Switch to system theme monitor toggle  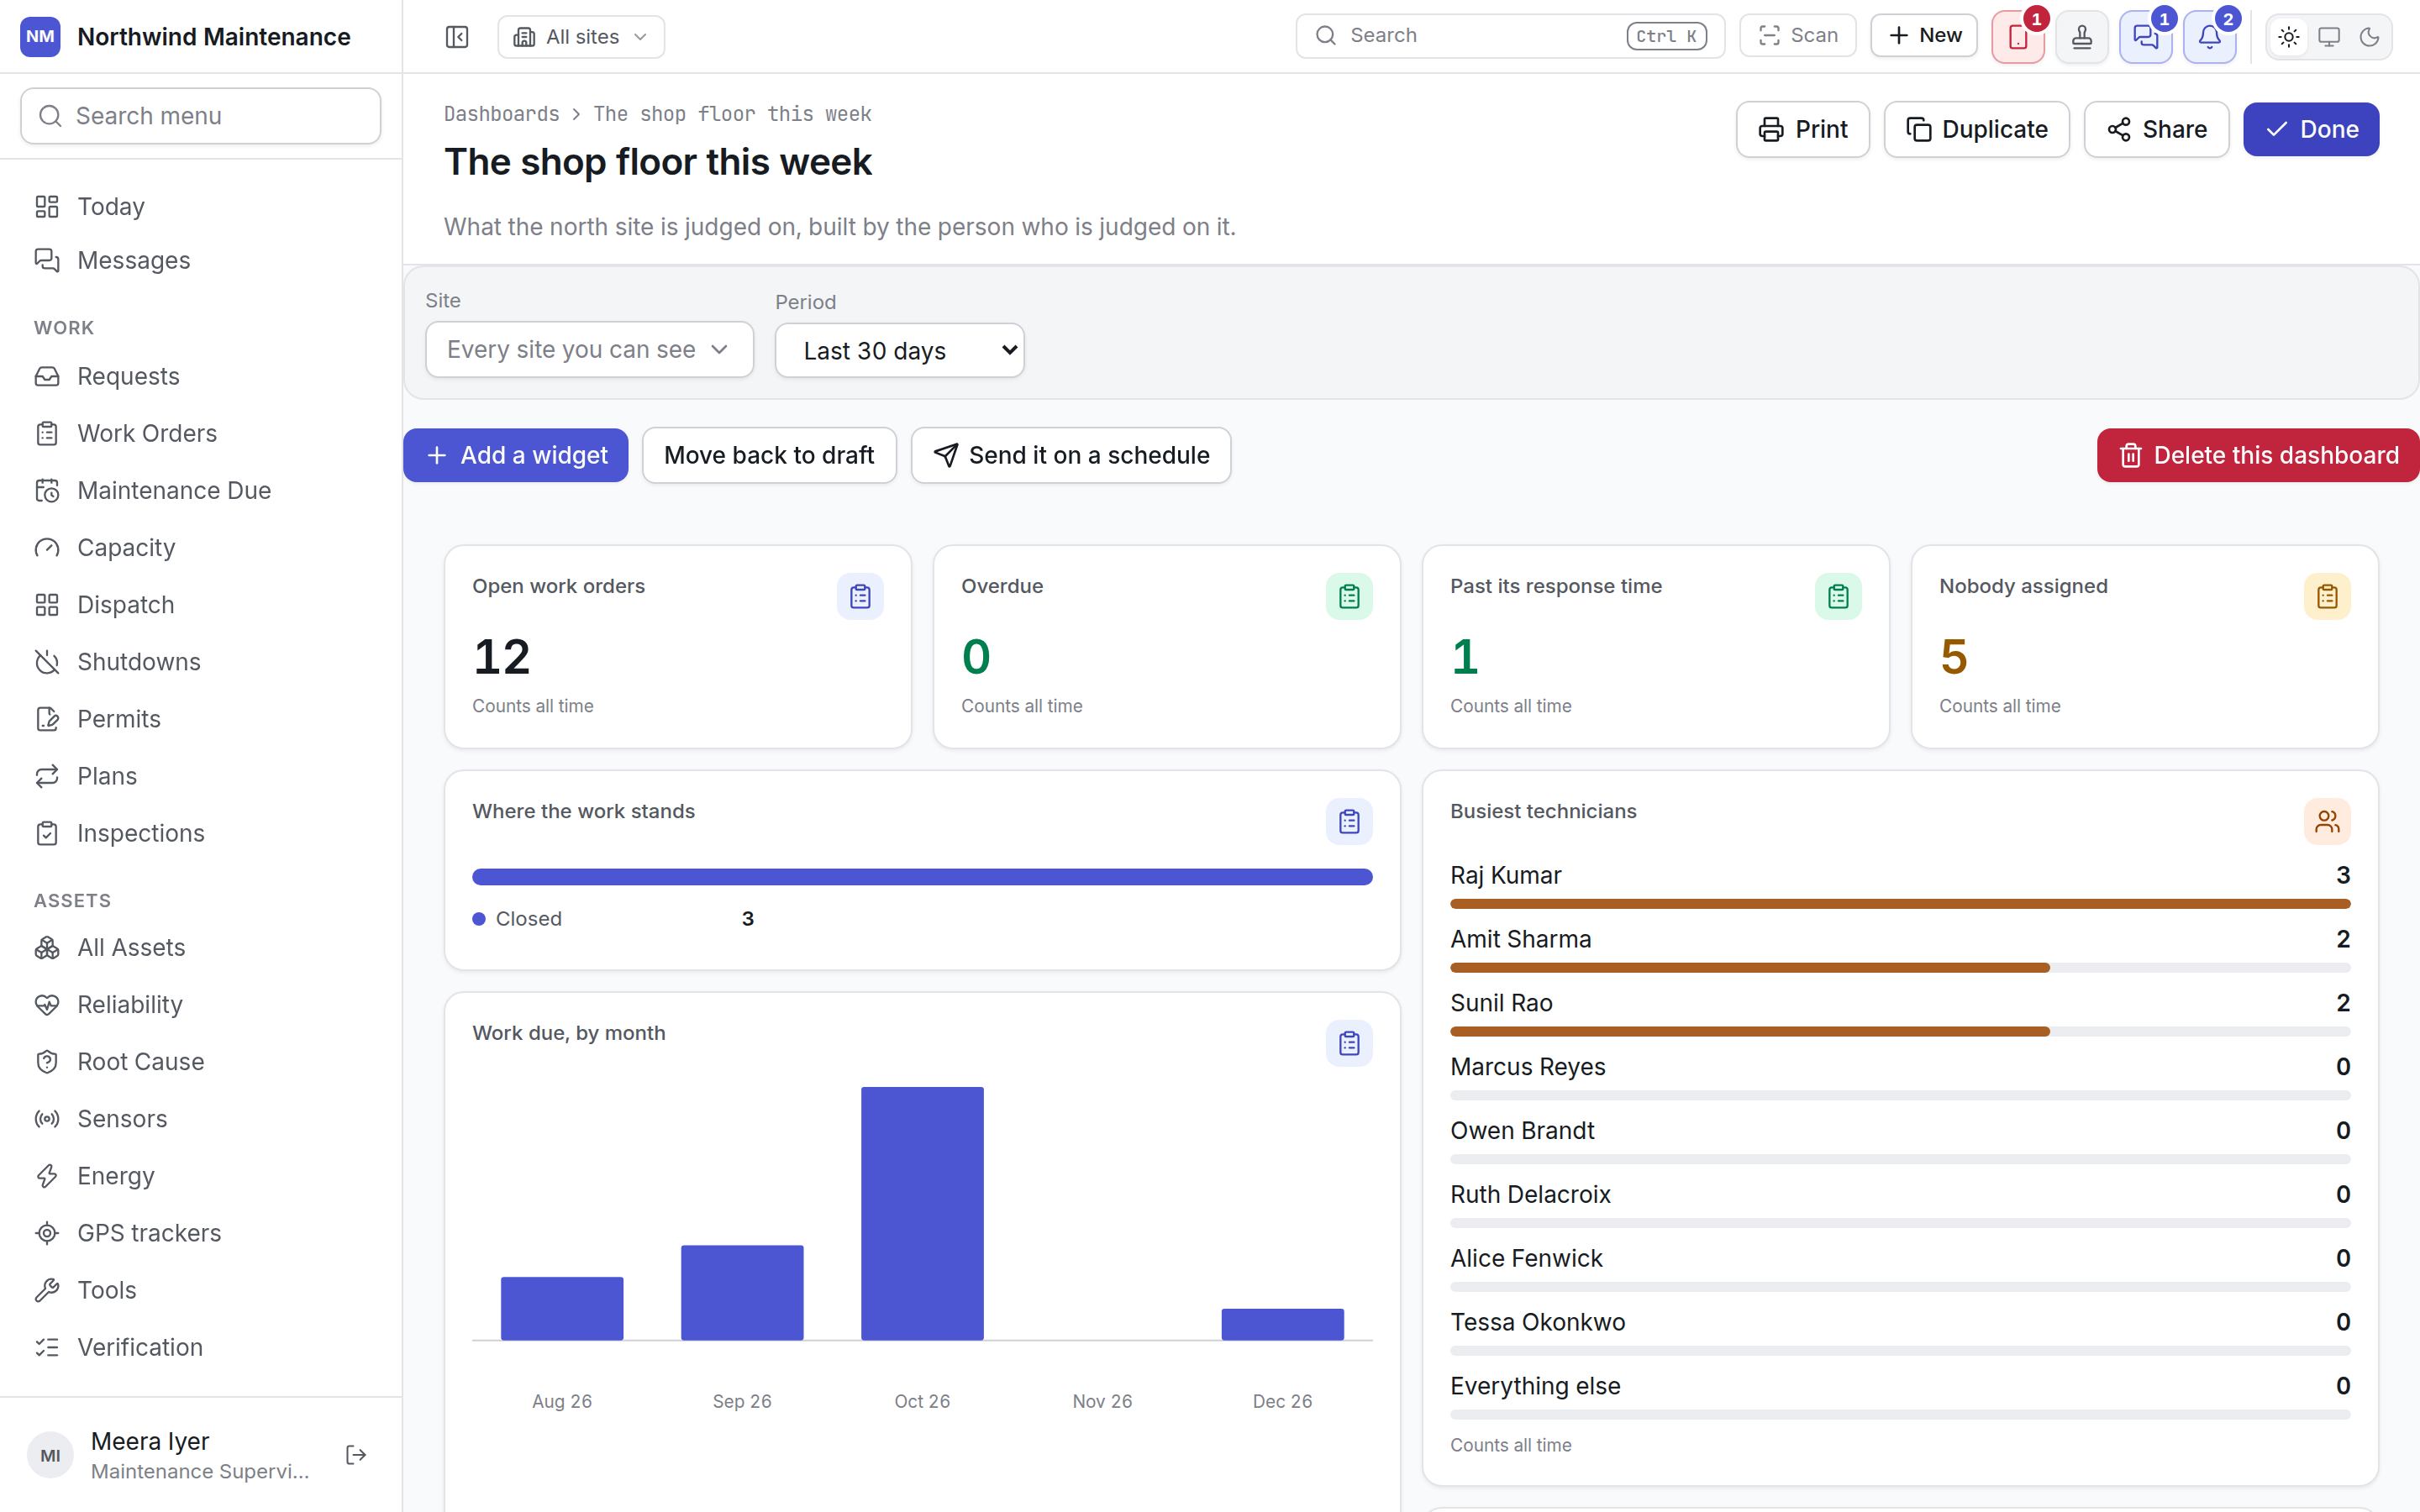pyautogui.click(x=2329, y=37)
